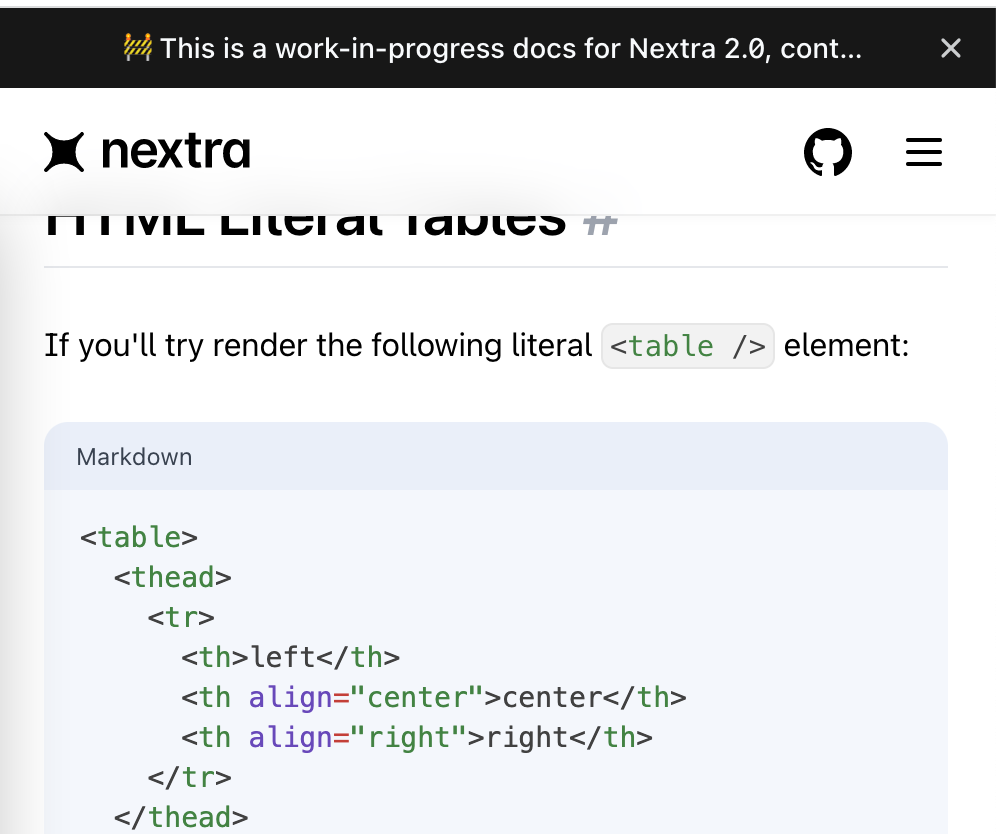This screenshot has height=834, width=996.
Task: Click the align="center" attribute value
Action: [x=417, y=697]
